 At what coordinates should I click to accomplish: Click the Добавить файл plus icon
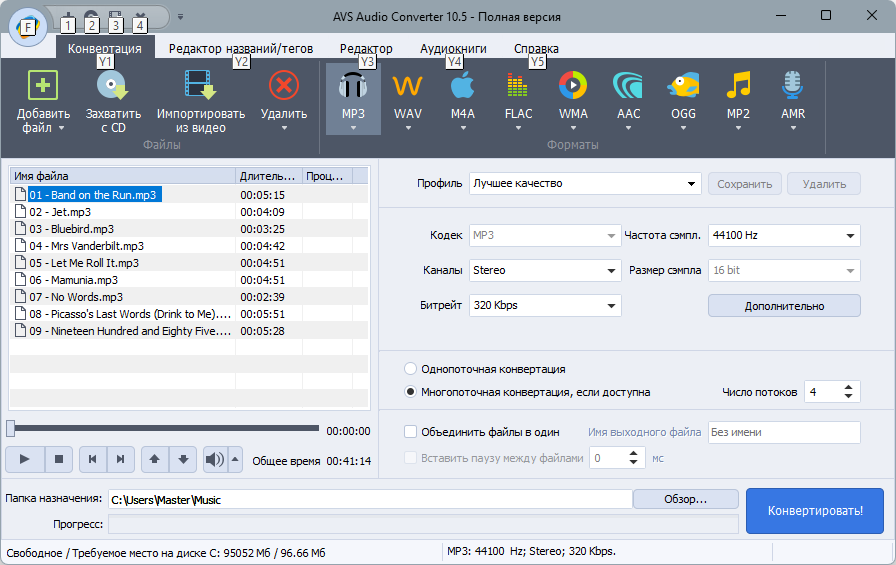click(x=43, y=85)
